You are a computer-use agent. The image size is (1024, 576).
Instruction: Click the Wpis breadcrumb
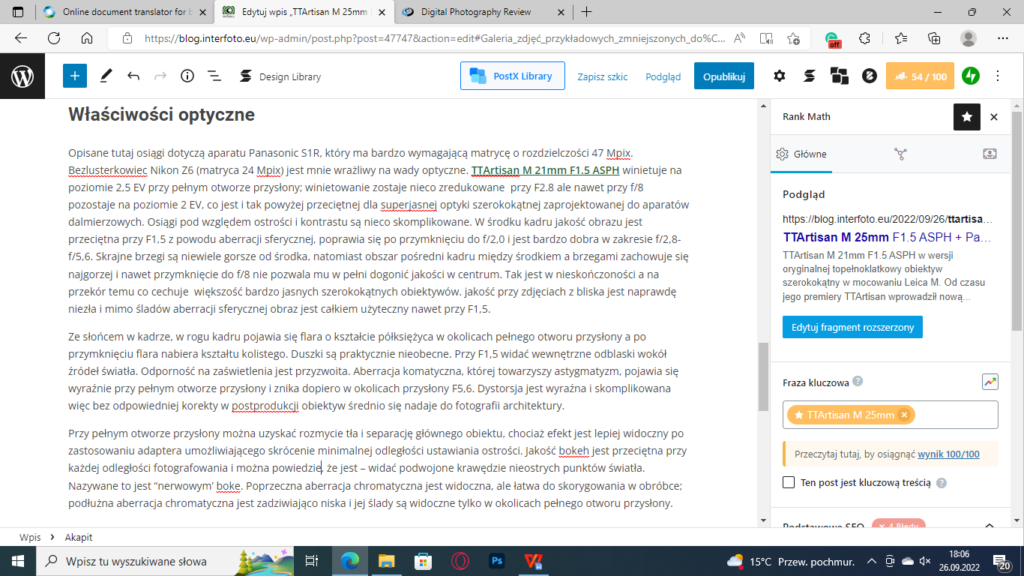click(29, 537)
